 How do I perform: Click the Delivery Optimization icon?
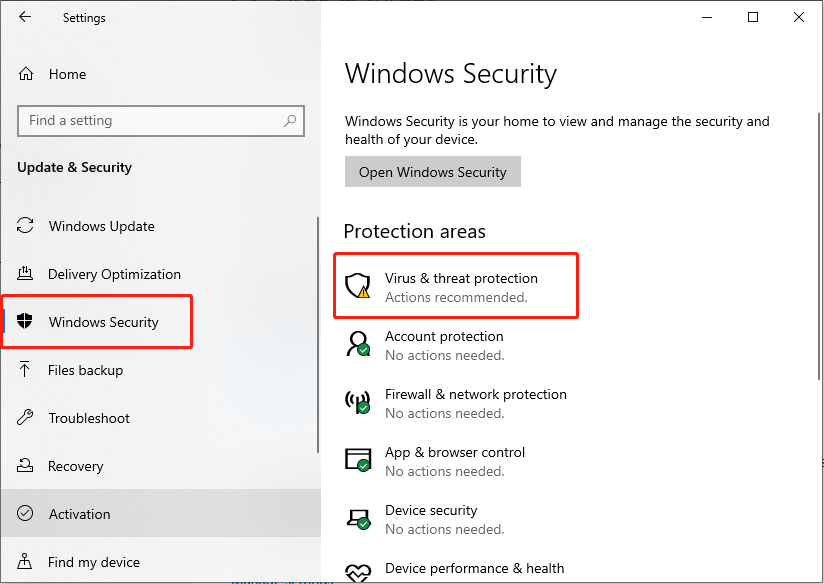coord(25,273)
